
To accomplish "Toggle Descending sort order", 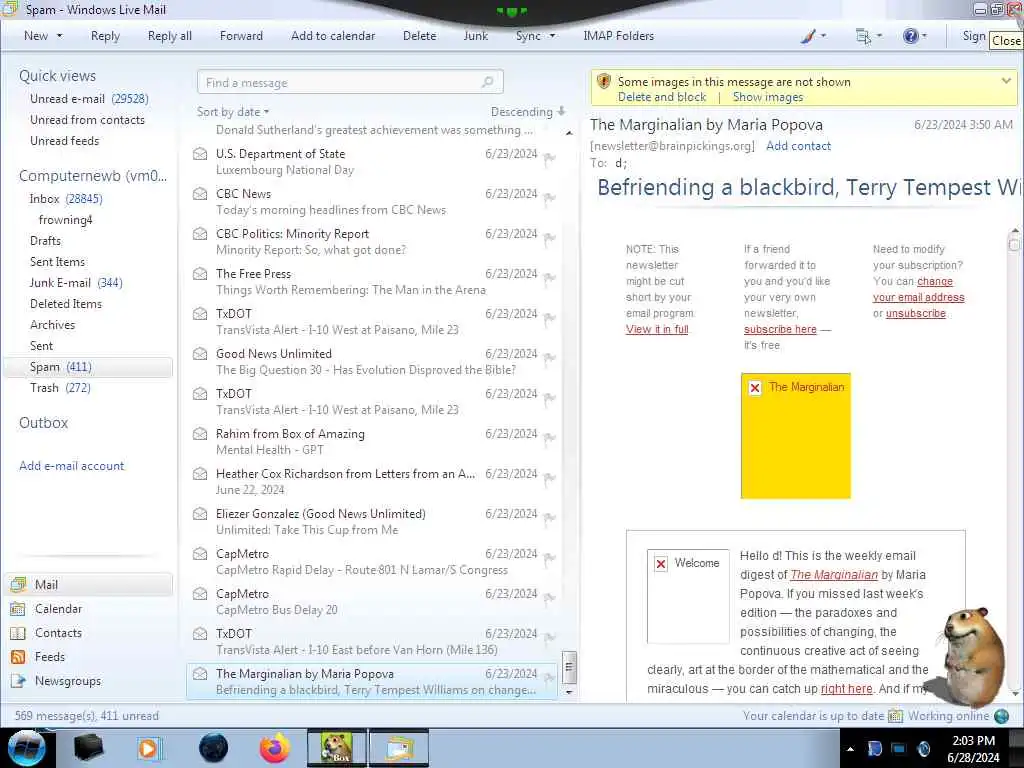I will pyautogui.click(x=528, y=112).
